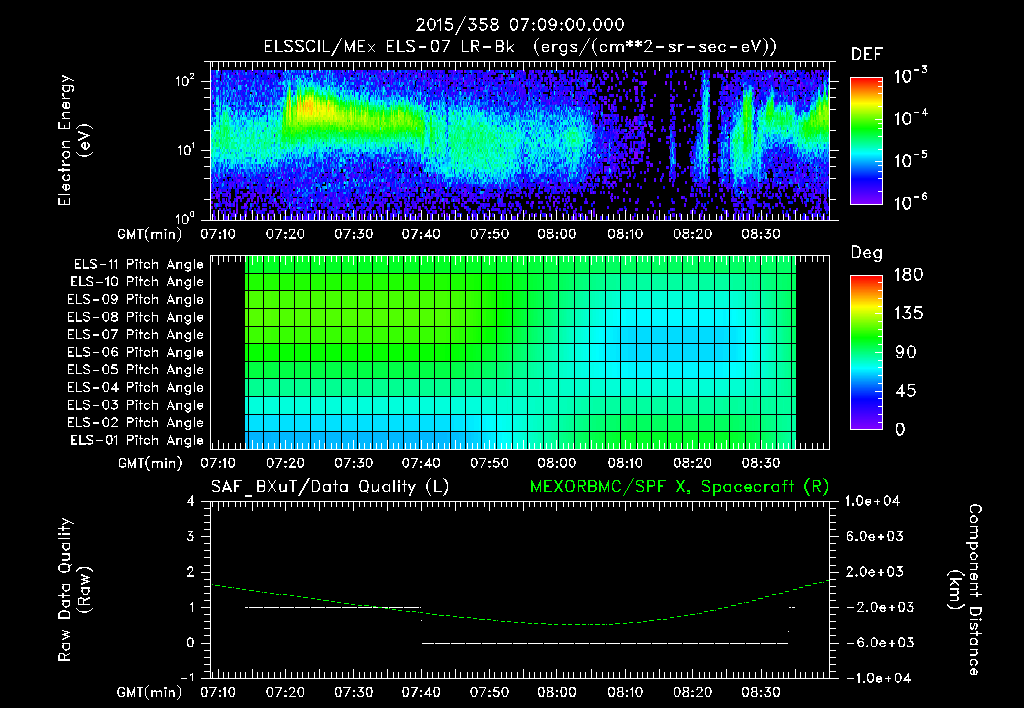Click the -1 tick on Raw Data Quality axis

(x=187, y=677)
